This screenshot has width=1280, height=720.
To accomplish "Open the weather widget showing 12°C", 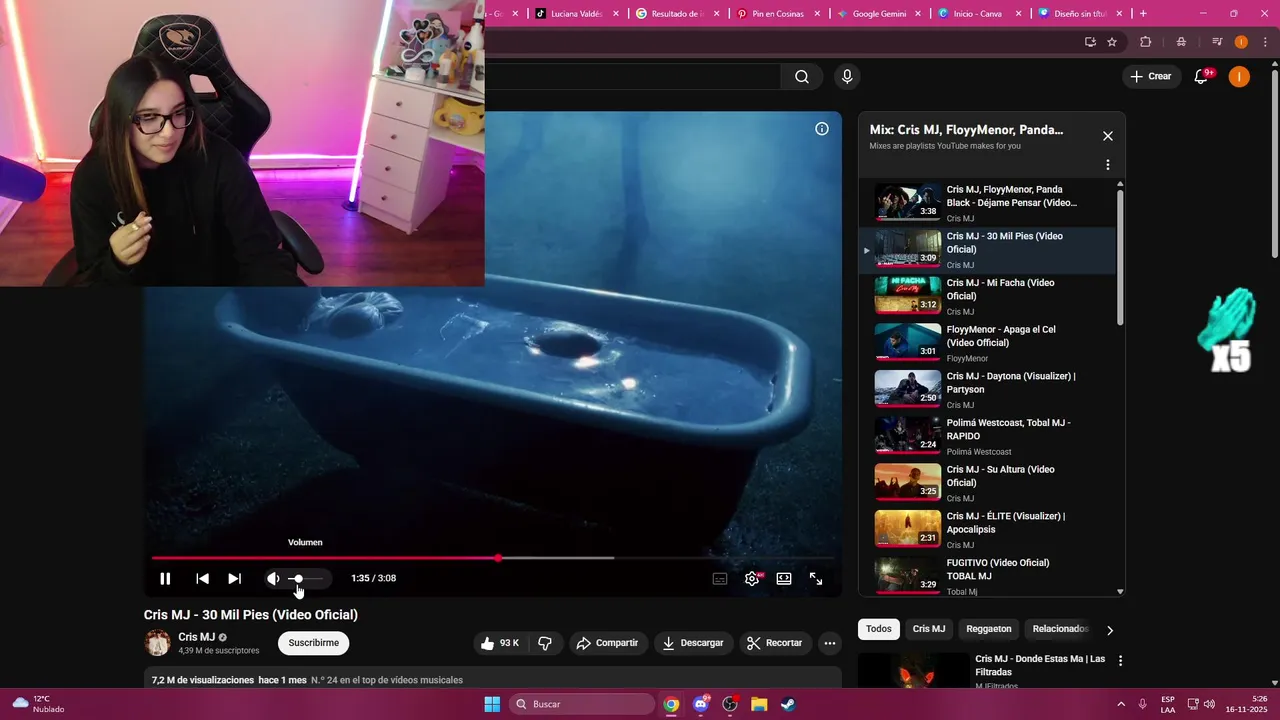I will (x=39, y=704).
